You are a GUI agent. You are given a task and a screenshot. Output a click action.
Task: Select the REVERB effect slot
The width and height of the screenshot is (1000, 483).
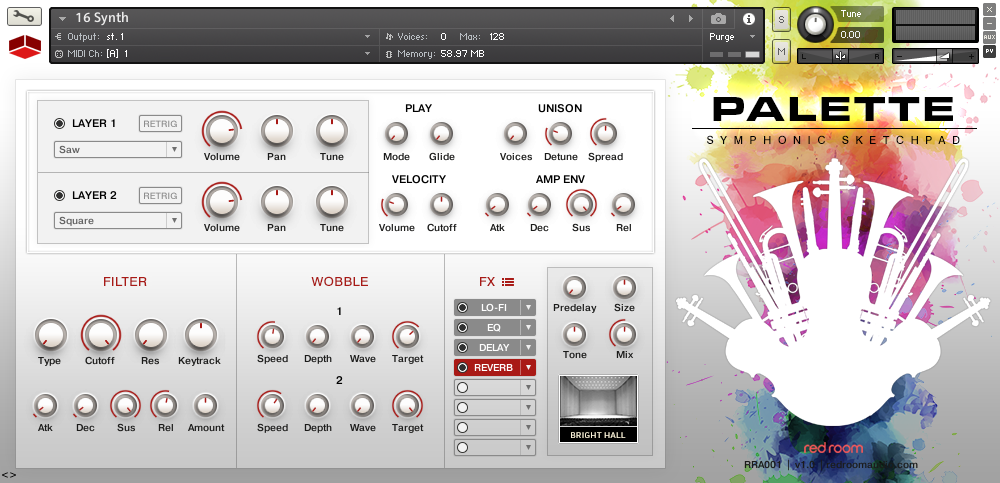pos(494,368)
